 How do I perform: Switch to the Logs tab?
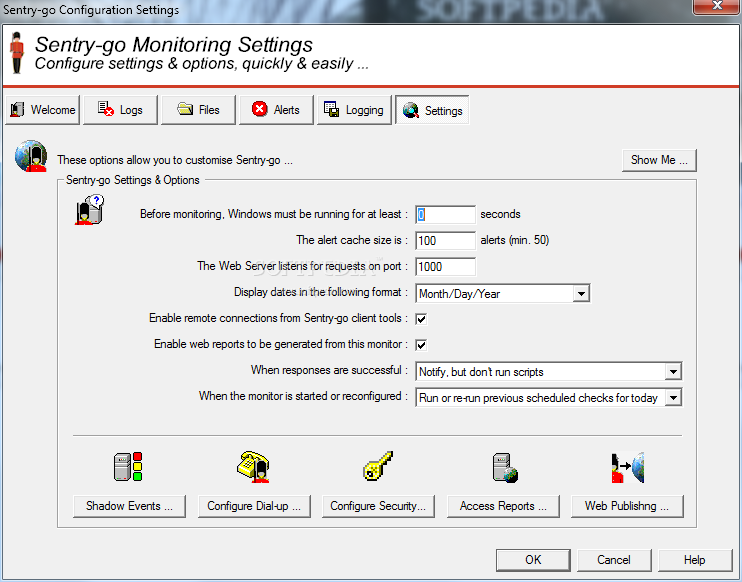120,110
